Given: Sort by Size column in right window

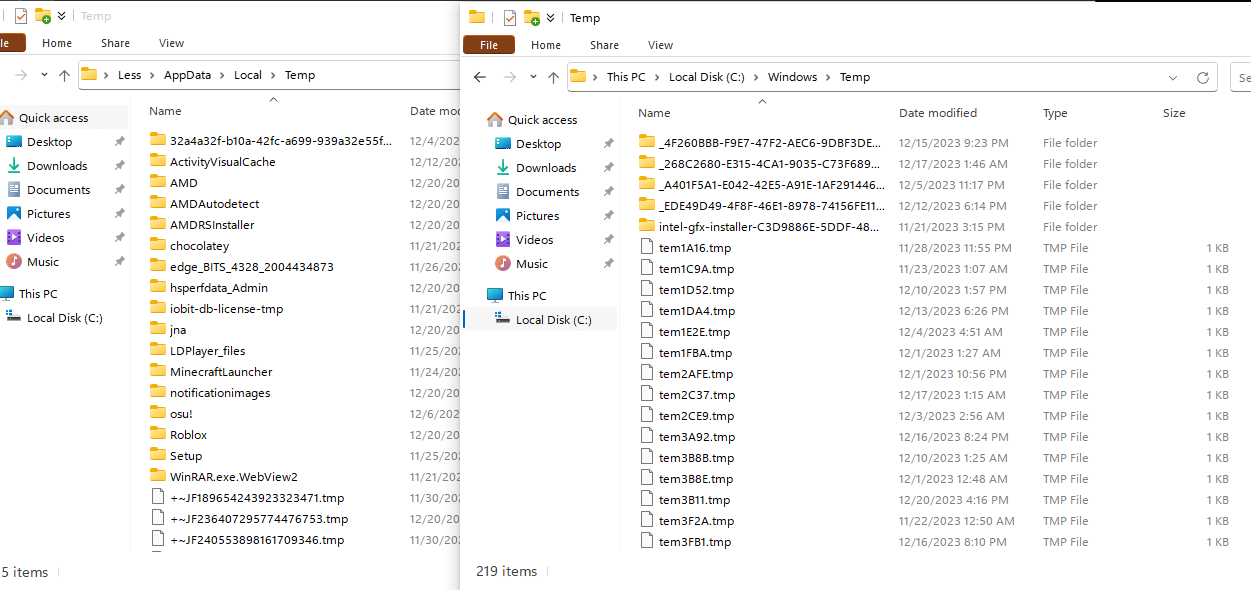Looking at the screenshot, I should 1174,113.
